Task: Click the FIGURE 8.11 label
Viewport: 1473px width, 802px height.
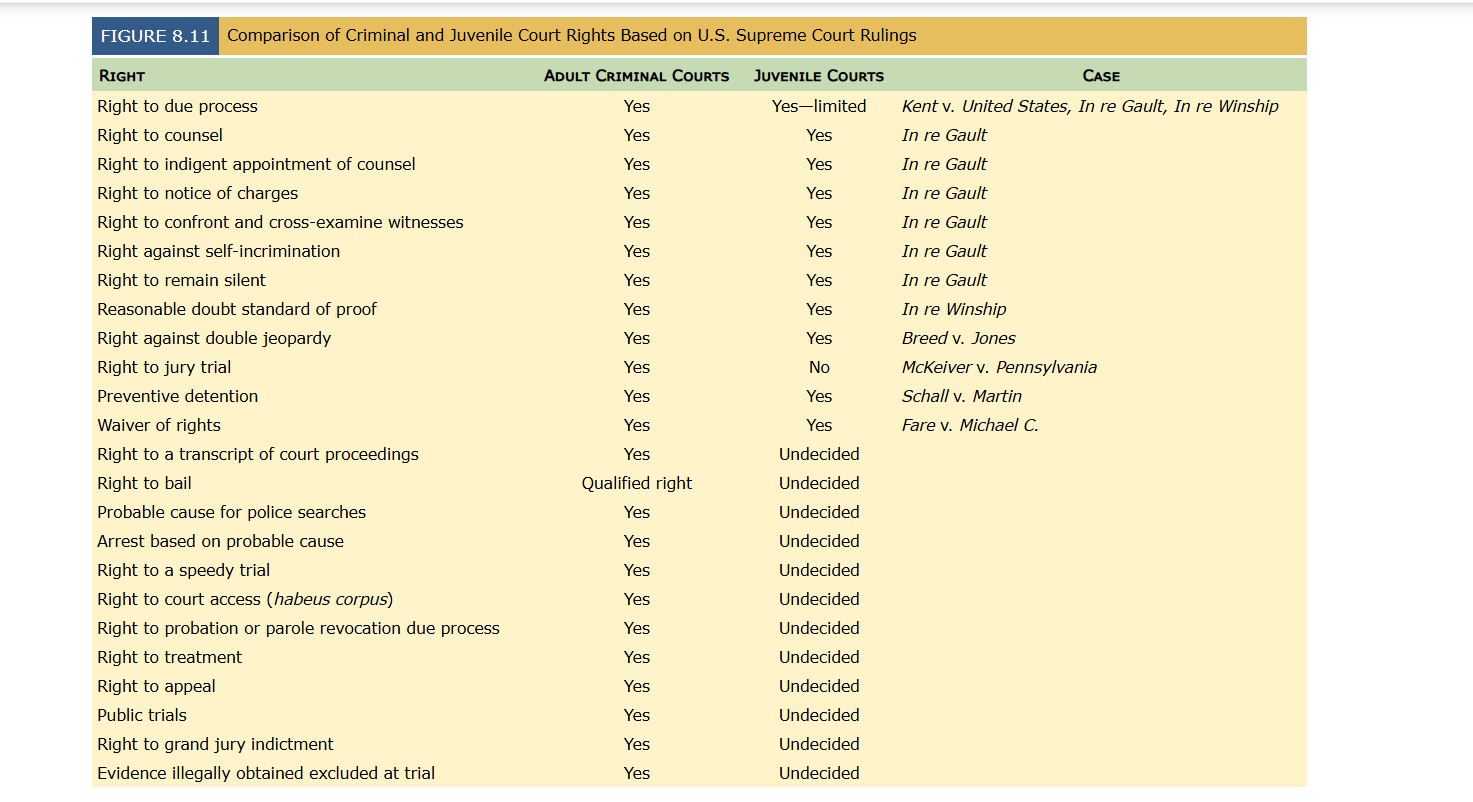Action: click(x=155, y=36)
